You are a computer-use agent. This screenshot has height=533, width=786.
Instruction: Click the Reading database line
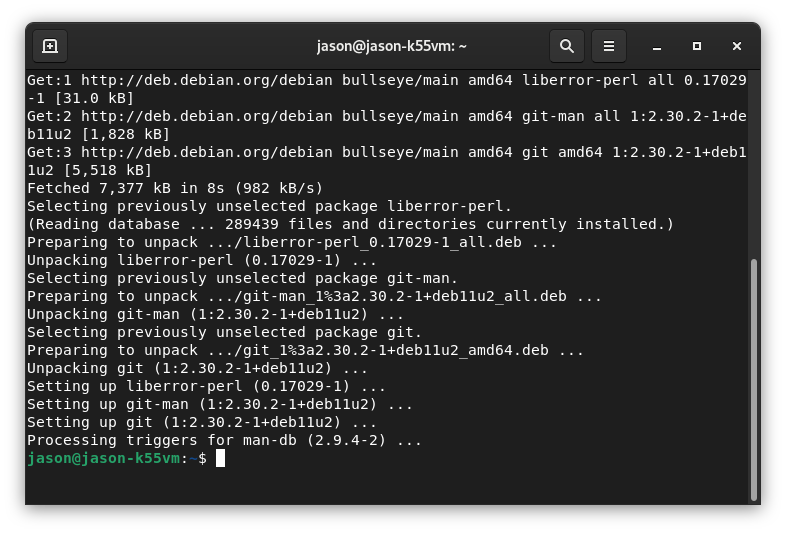(350, 224)
